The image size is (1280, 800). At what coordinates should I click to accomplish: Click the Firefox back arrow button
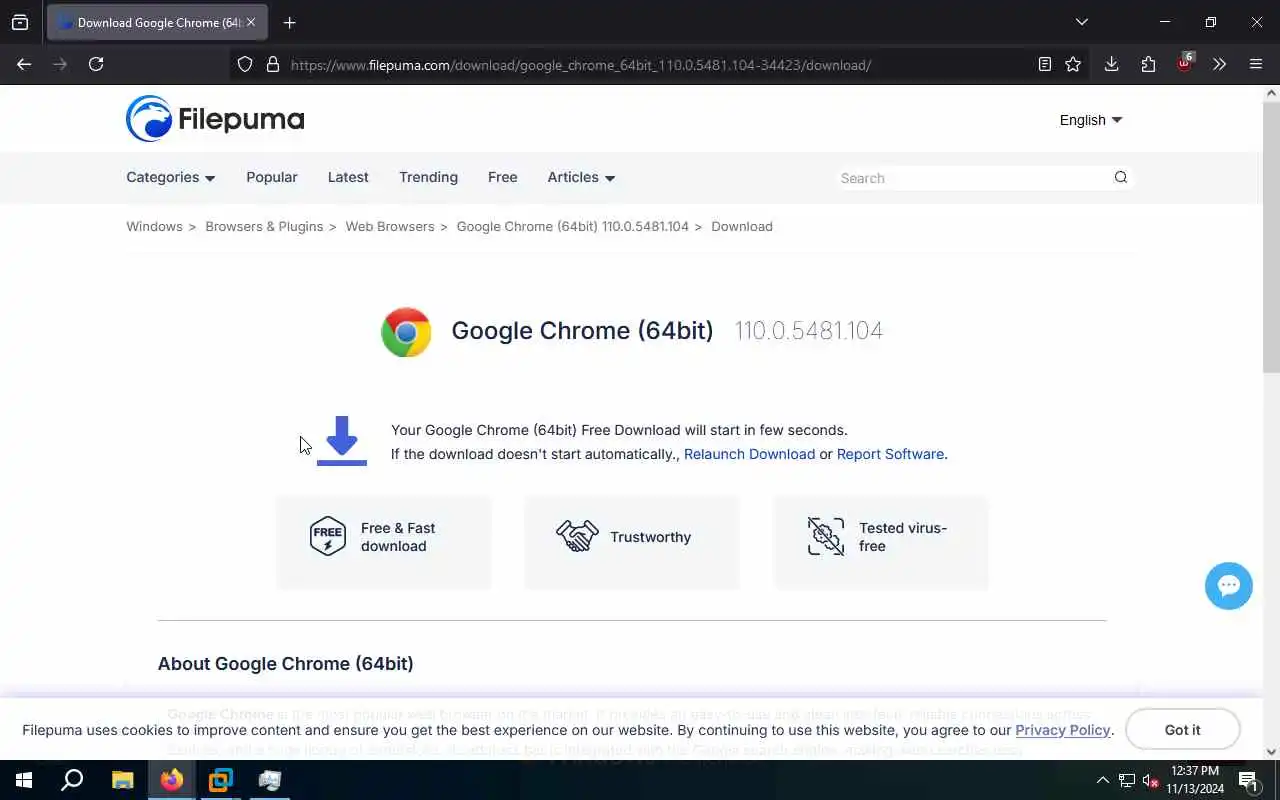tap(24, 64)
